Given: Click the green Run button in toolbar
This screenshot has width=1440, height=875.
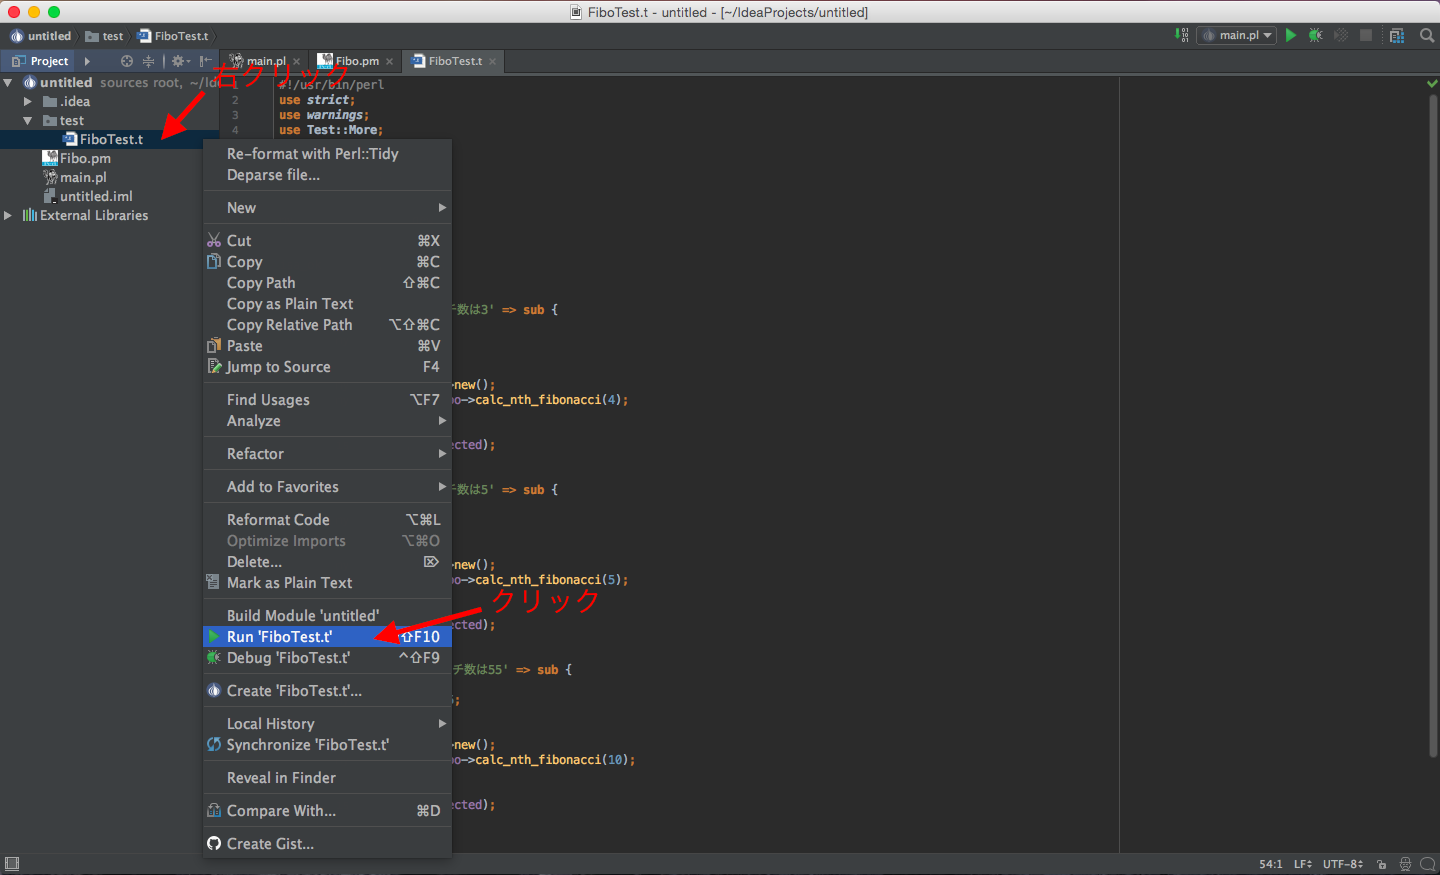Looking at the screenshot, I should pyautogui.click(x=1291, y=35).
